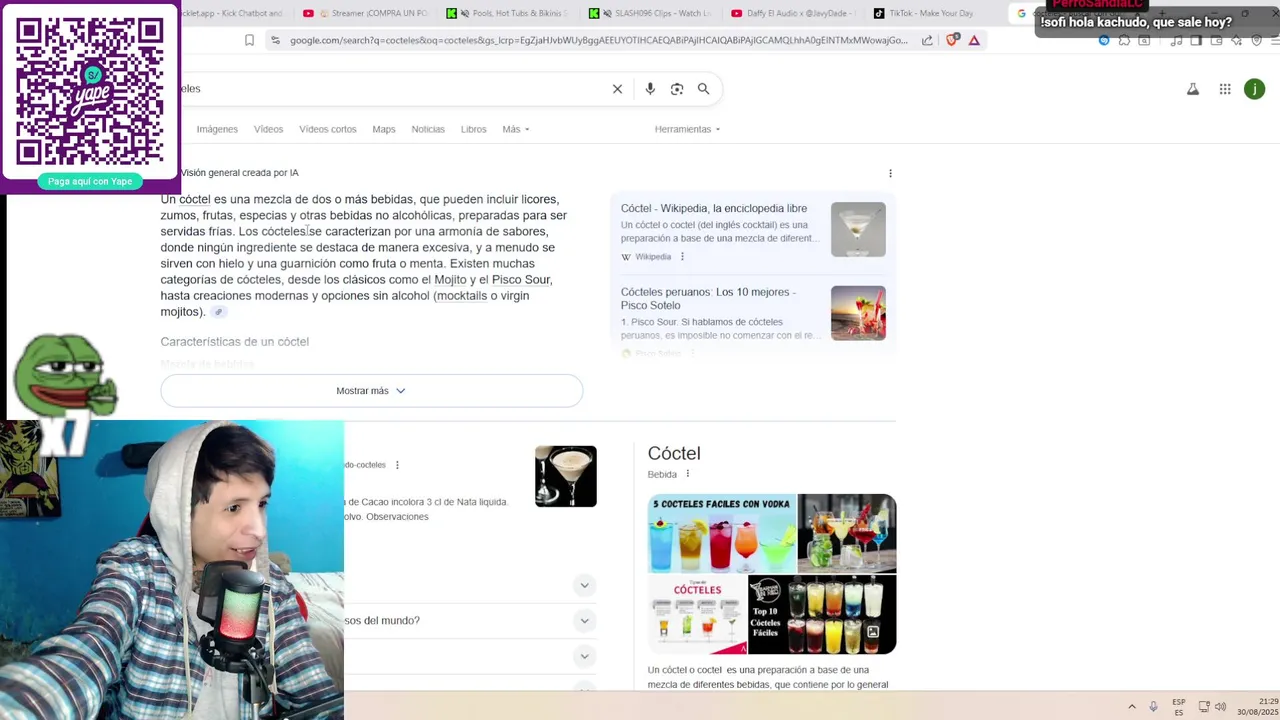Click the 'Mojito' link in the overview

[x=450, y=280]
